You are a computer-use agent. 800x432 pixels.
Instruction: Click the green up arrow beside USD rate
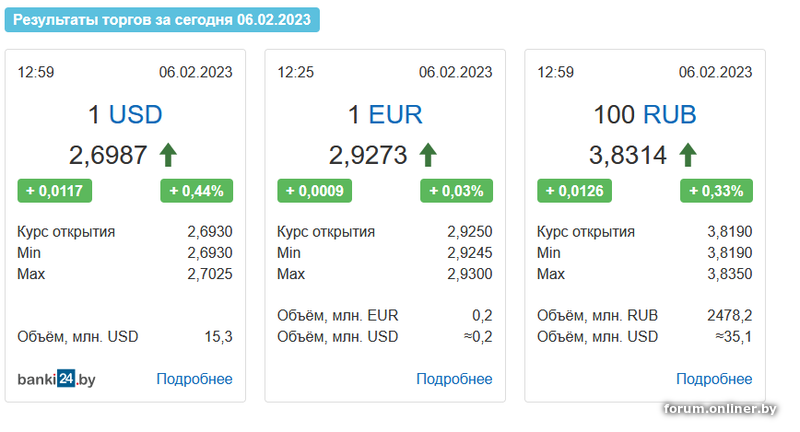pyautogui.click(x=168, y=155)
